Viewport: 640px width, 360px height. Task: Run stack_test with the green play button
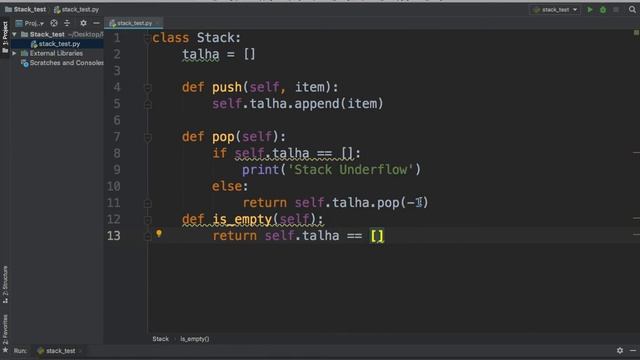pos(590,9)
